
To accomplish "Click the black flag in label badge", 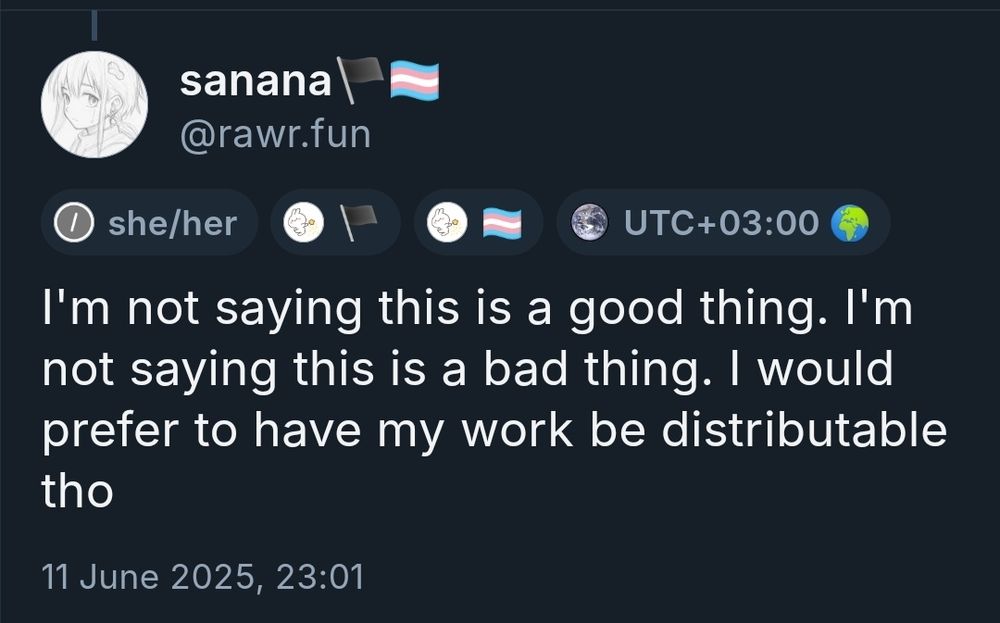I will point(360,222).
